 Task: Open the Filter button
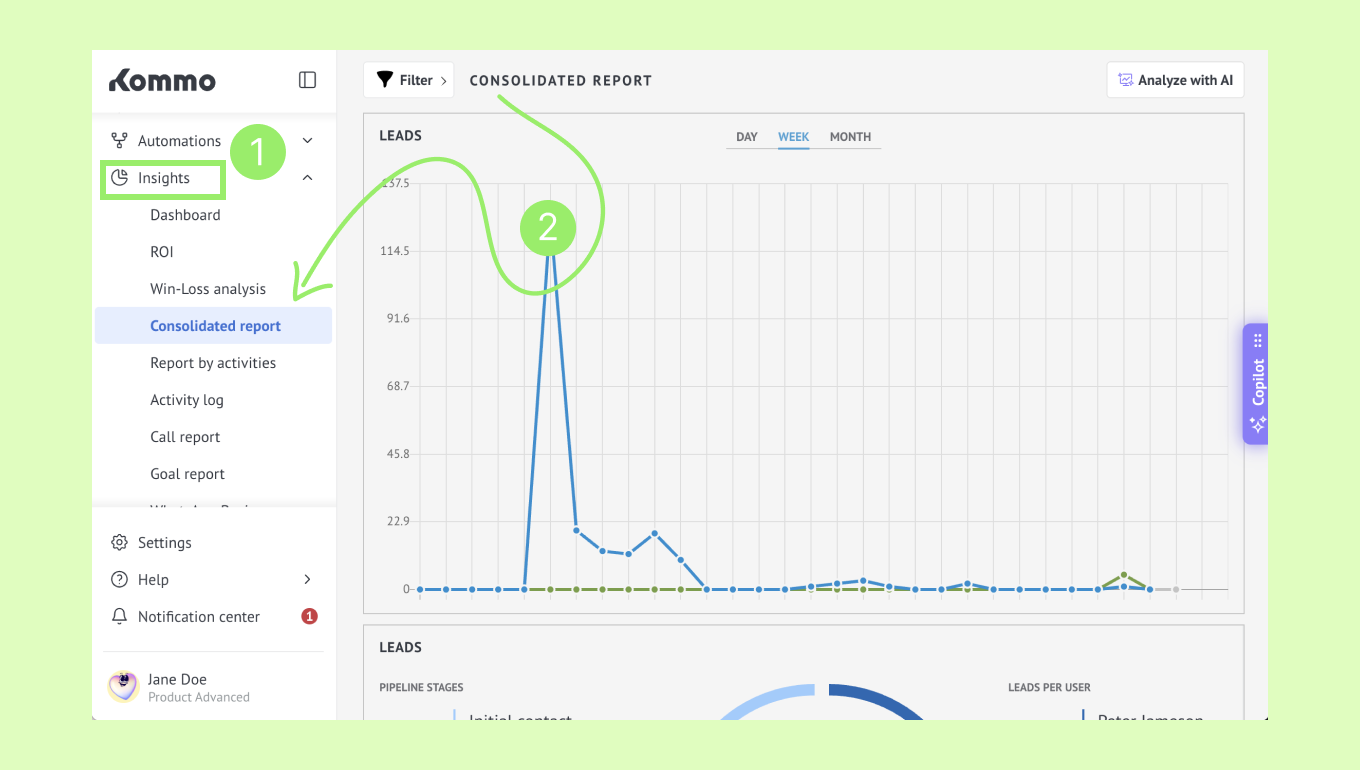point(408,80)
